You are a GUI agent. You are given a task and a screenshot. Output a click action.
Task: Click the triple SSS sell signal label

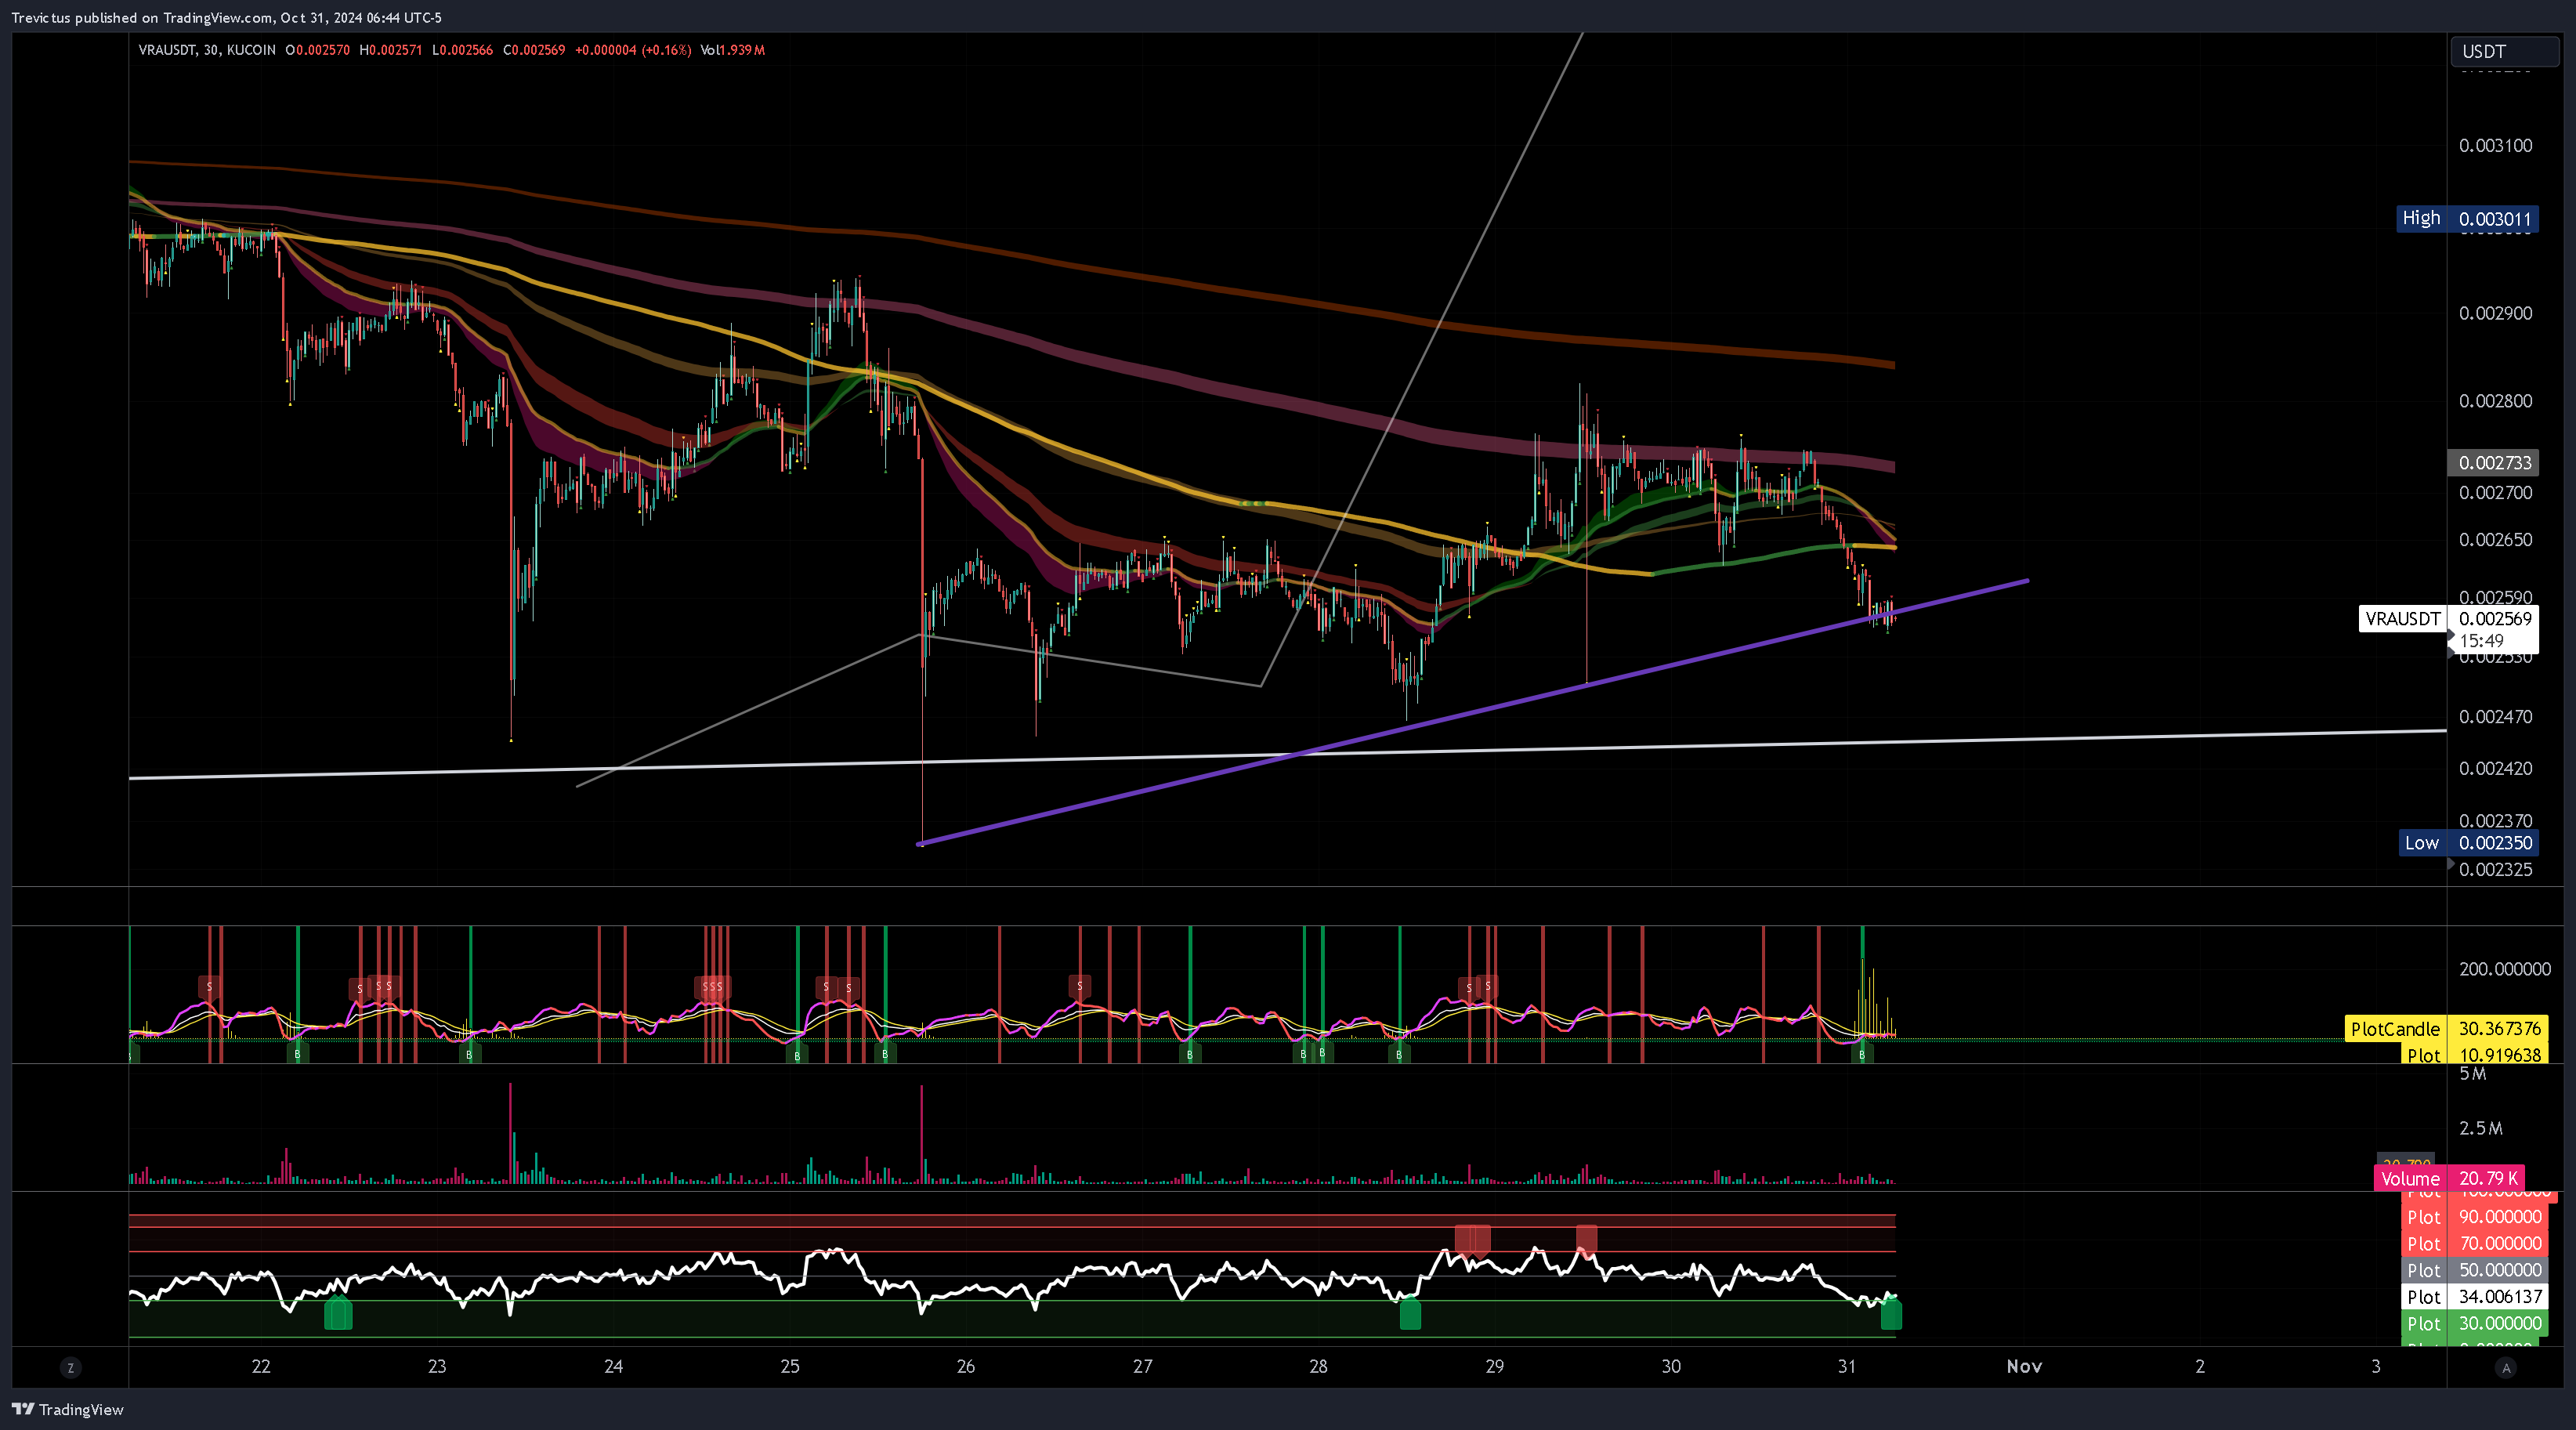712,987
